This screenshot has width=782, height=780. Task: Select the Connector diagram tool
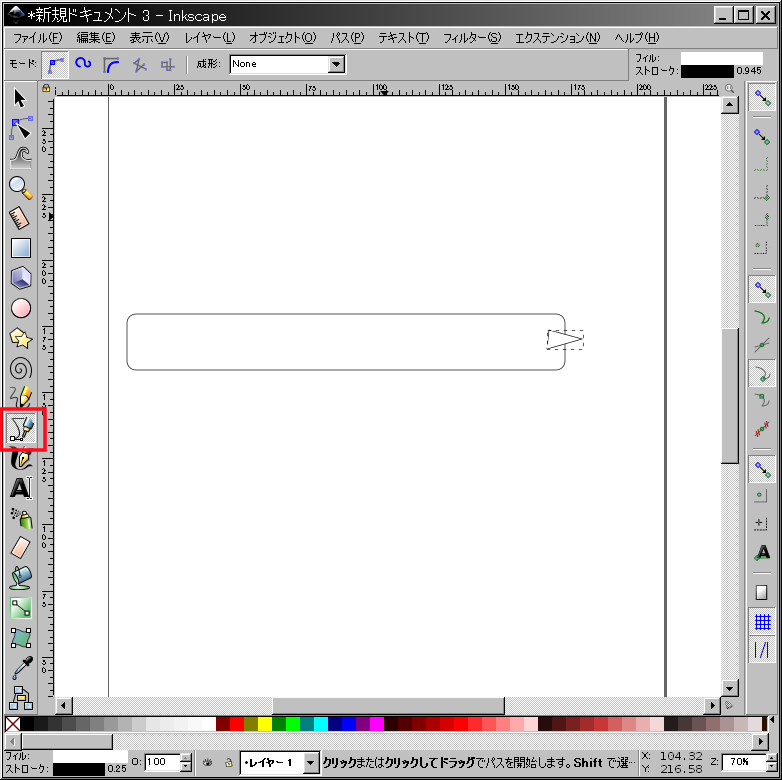tap(20, 698)
